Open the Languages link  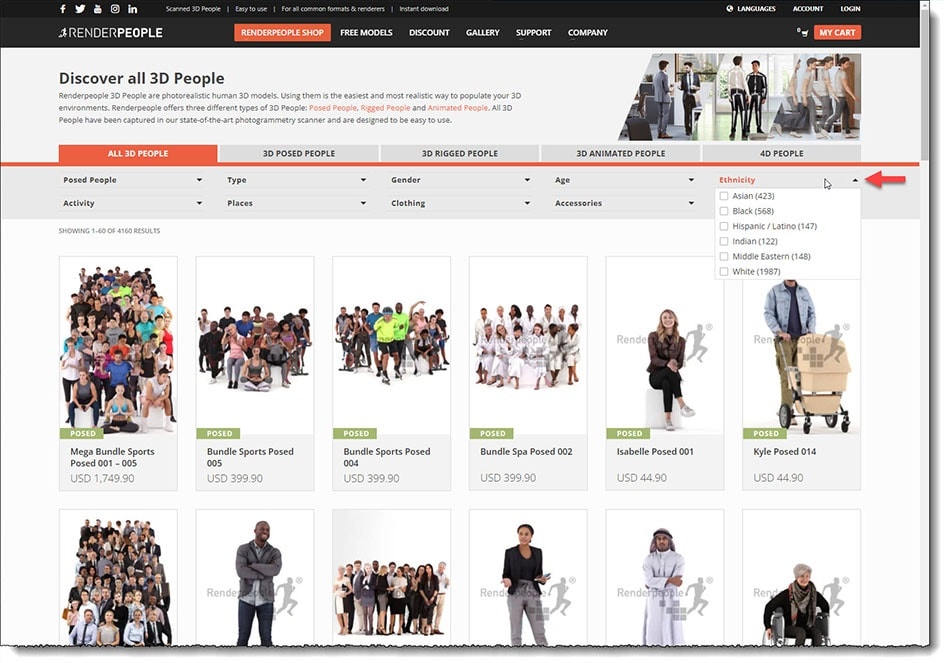coord(756,9)
